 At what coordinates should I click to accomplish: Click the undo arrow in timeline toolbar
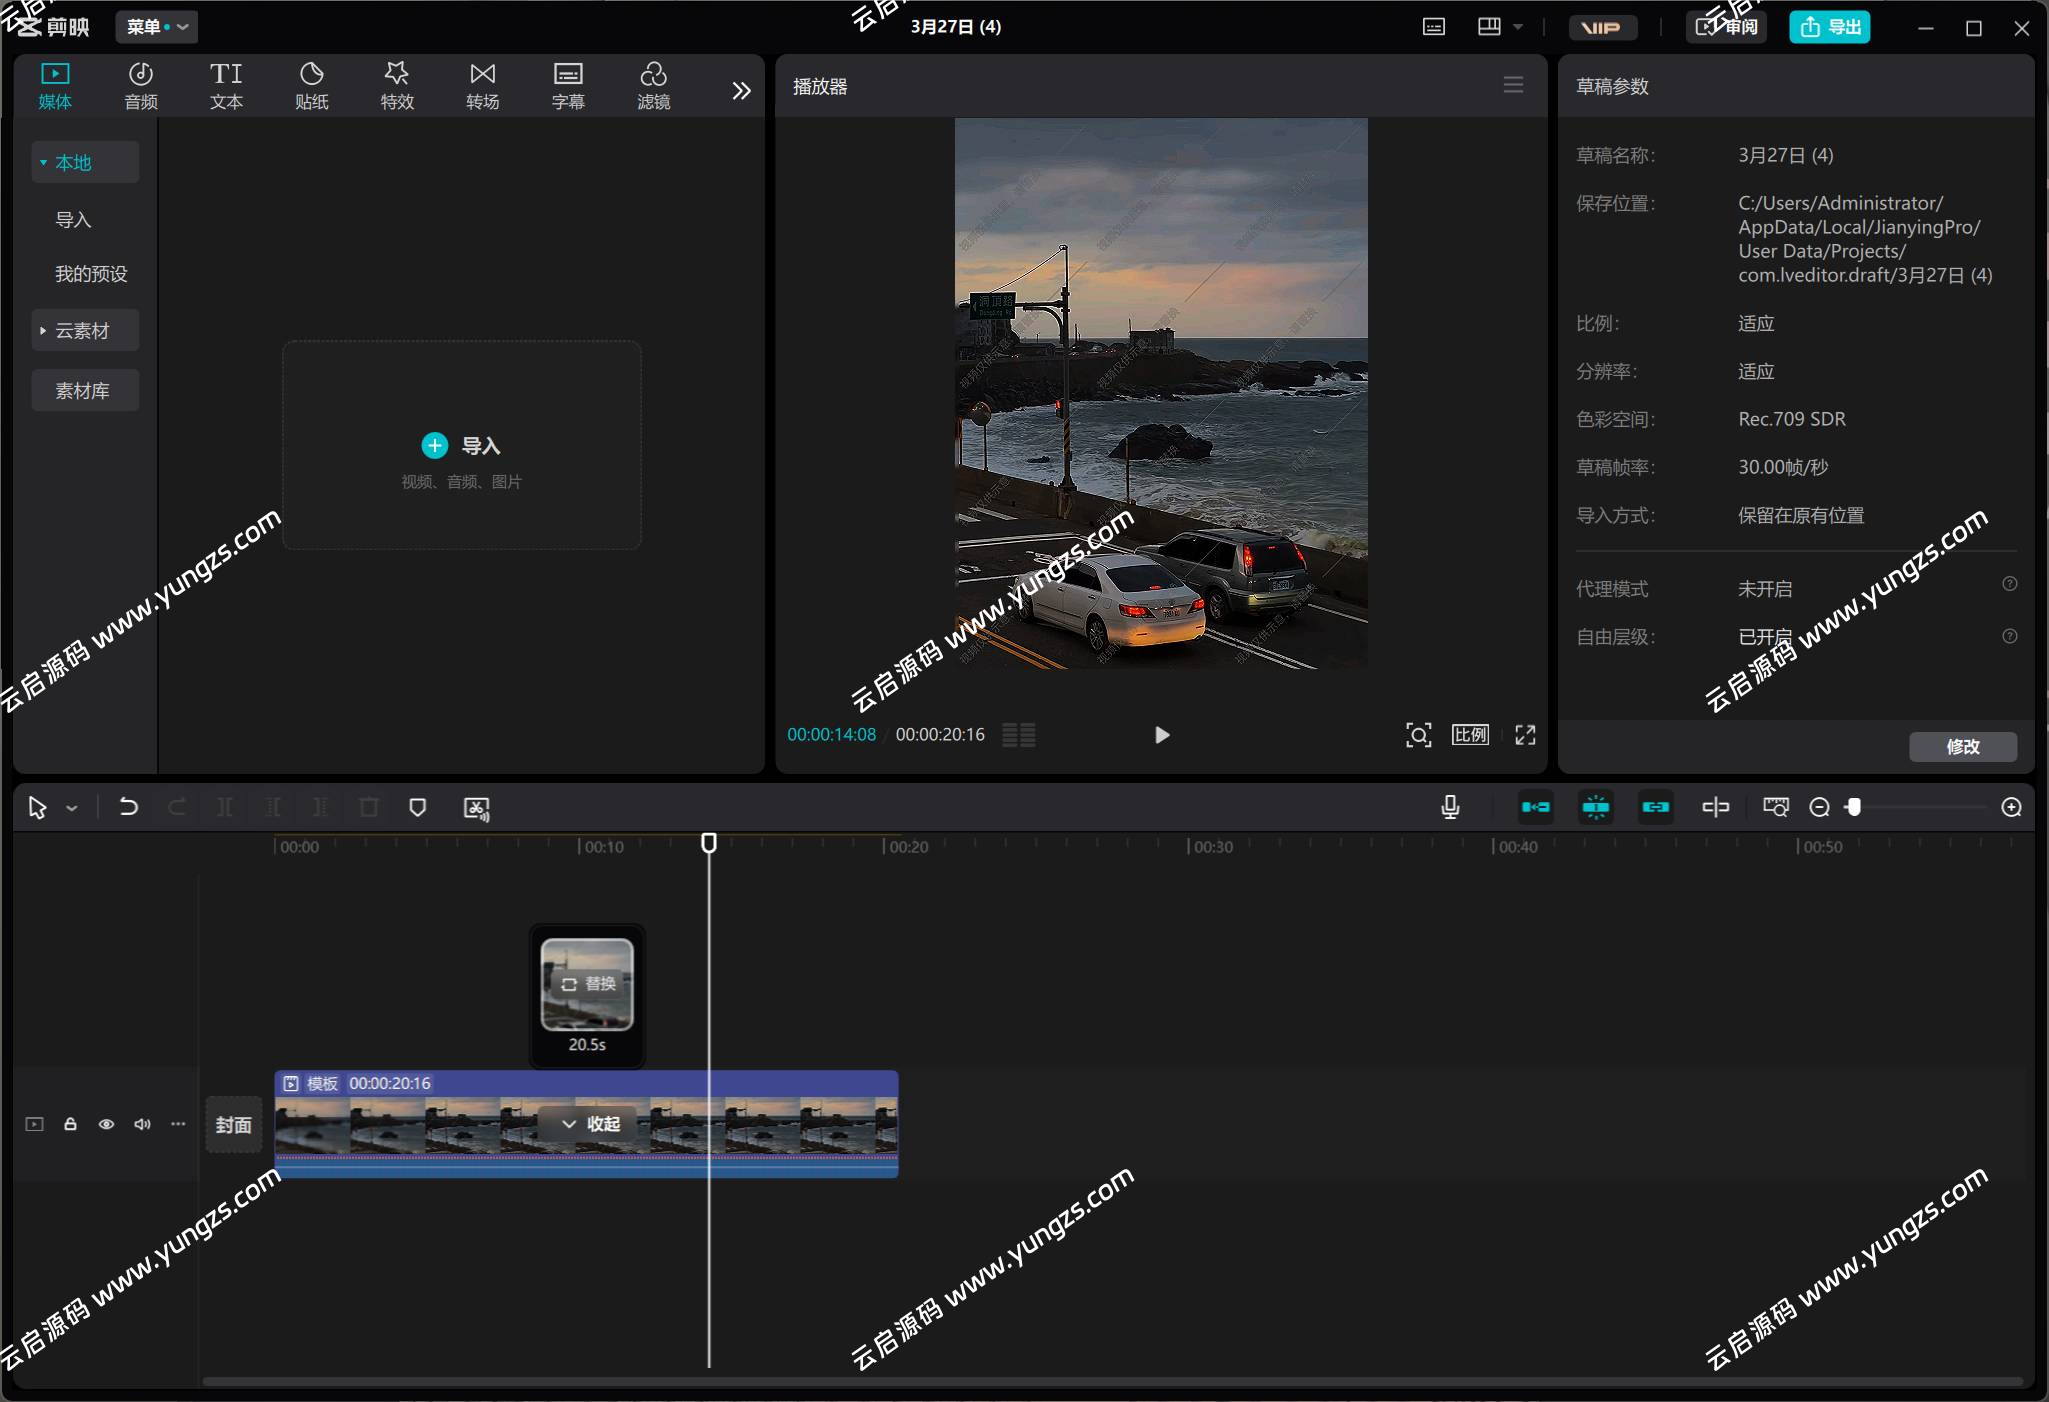pos(128,807)
